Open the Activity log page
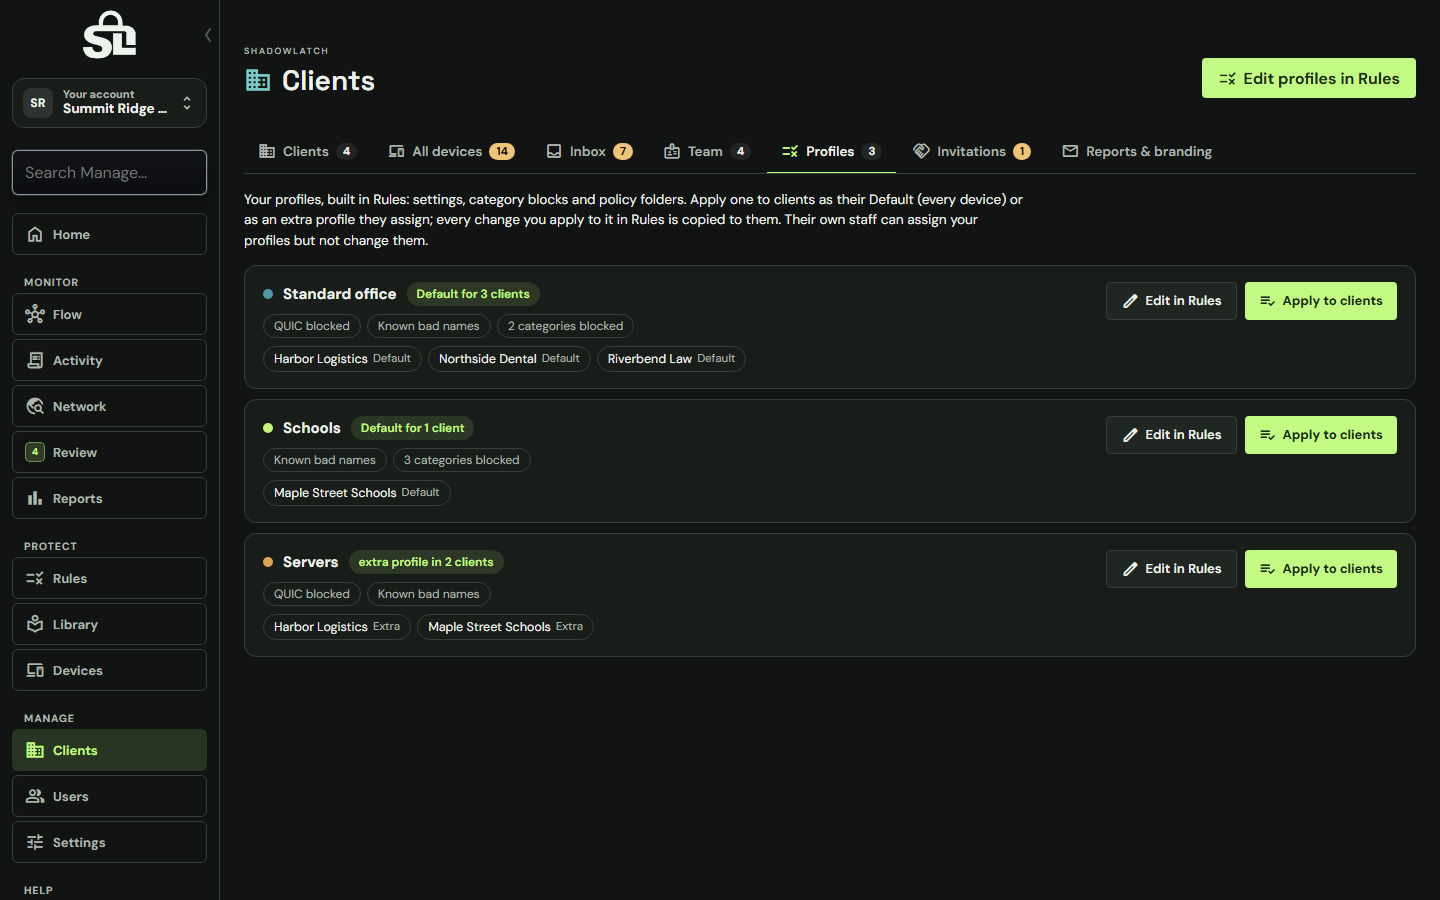 point(109,360)
